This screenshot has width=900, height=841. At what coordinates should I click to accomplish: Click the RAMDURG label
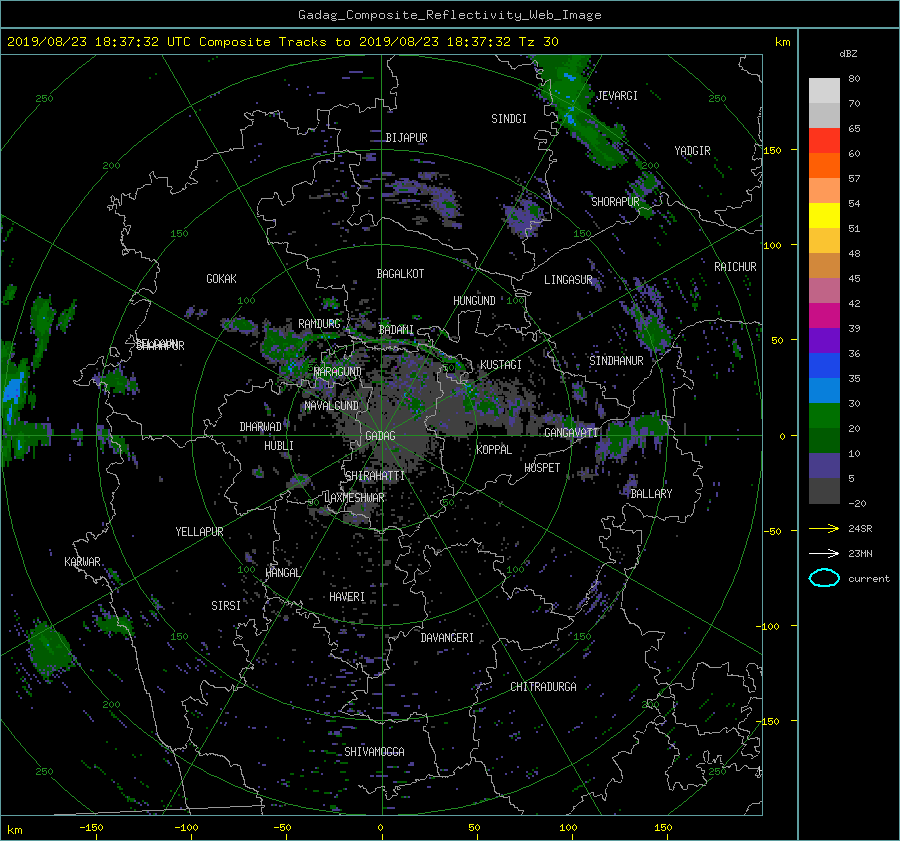(x=319, y=324)
